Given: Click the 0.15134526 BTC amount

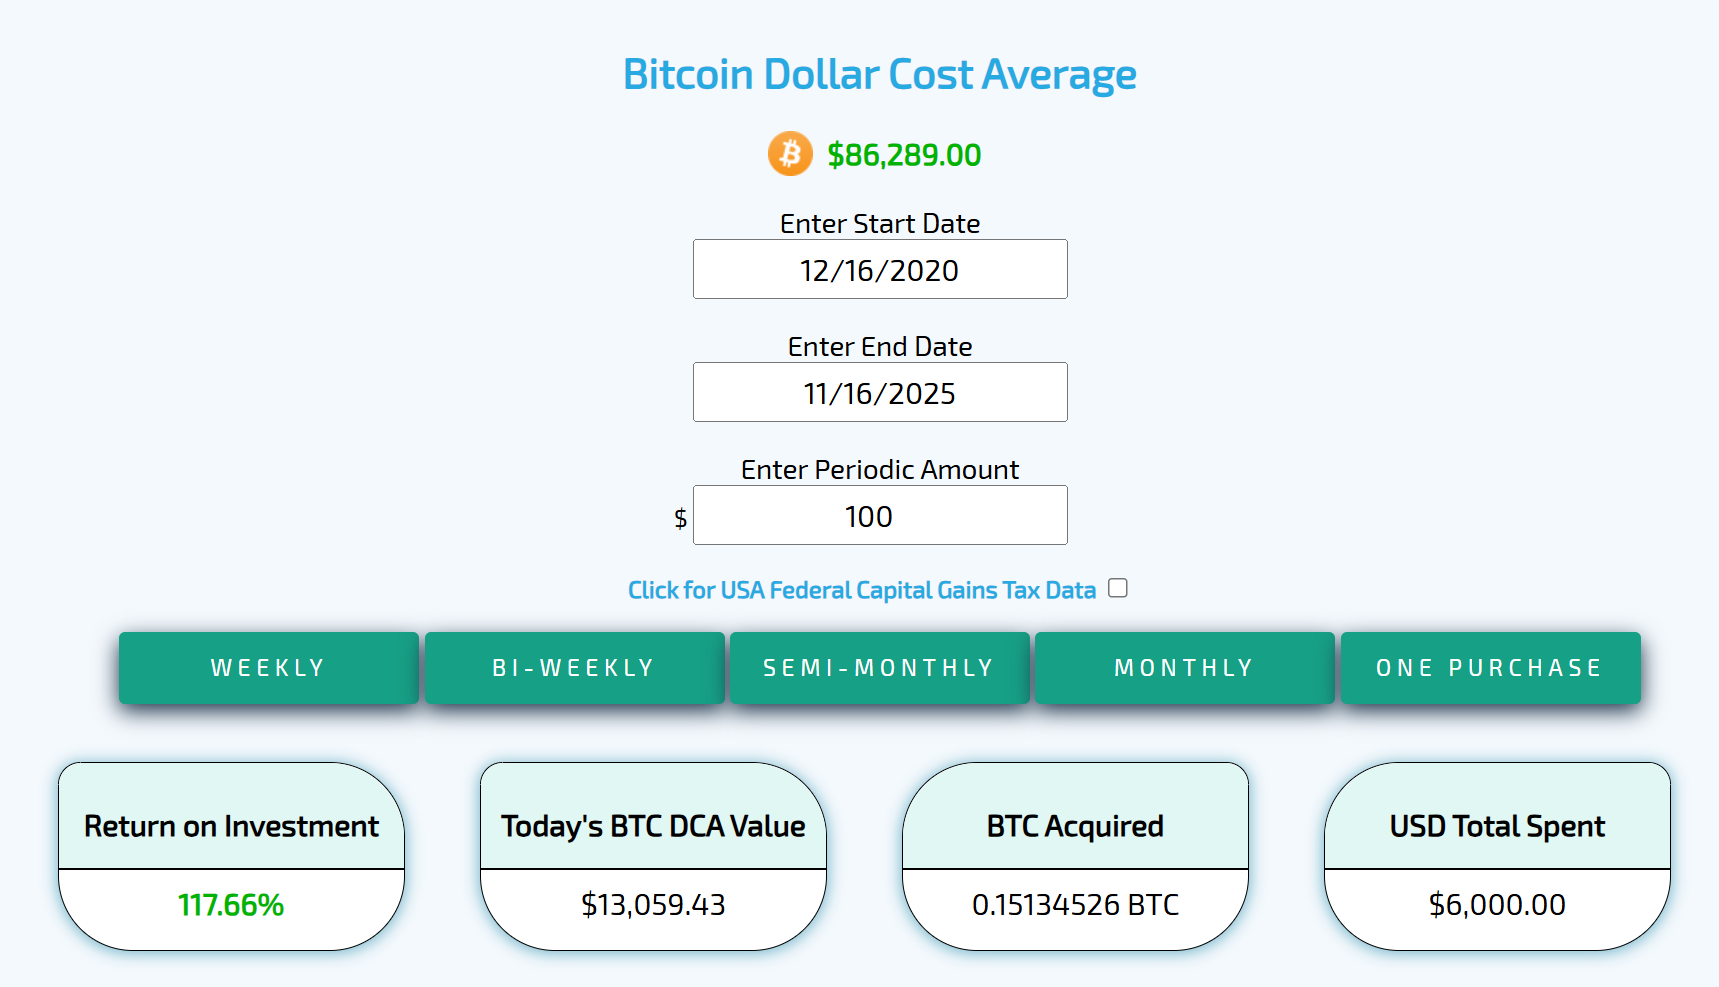Looking at the screenshot, I should (1075, 905).
